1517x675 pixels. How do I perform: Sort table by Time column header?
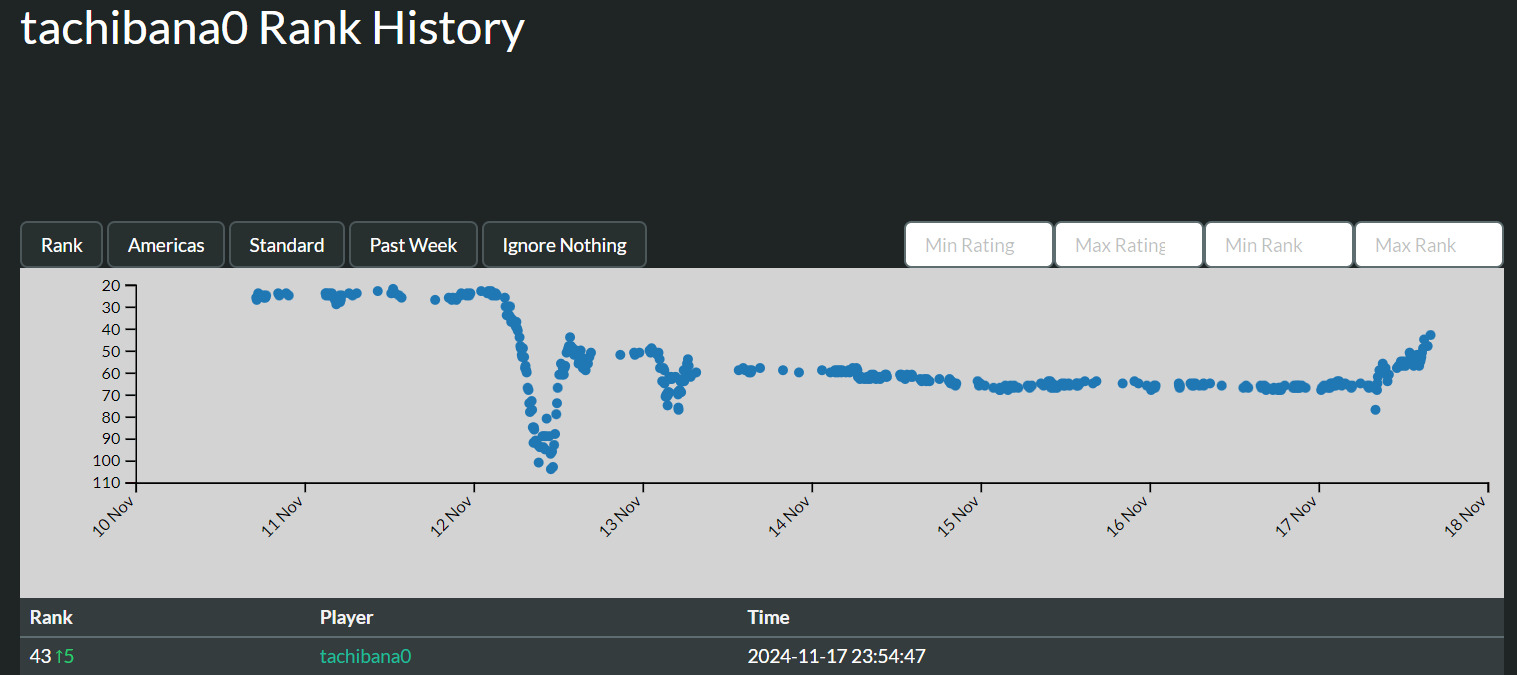point(768,617)
